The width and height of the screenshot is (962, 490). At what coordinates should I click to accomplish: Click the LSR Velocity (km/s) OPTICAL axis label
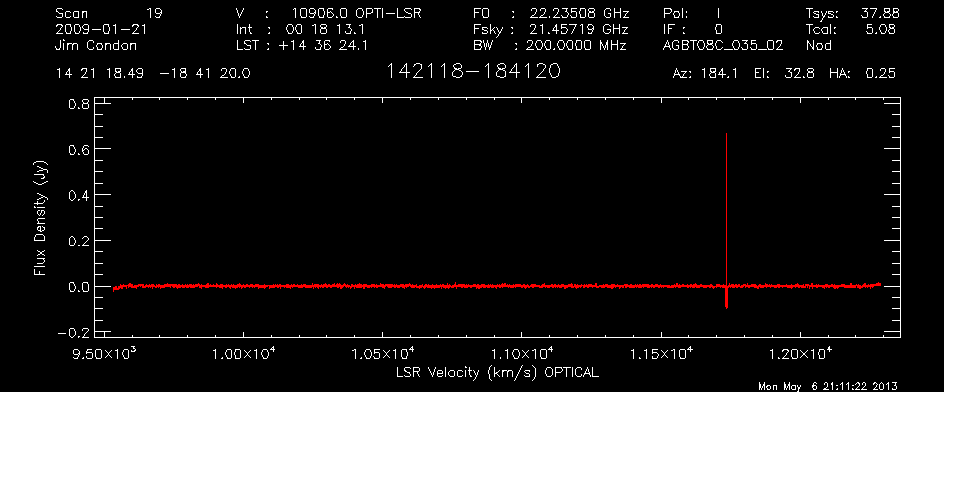click(497, 372)
